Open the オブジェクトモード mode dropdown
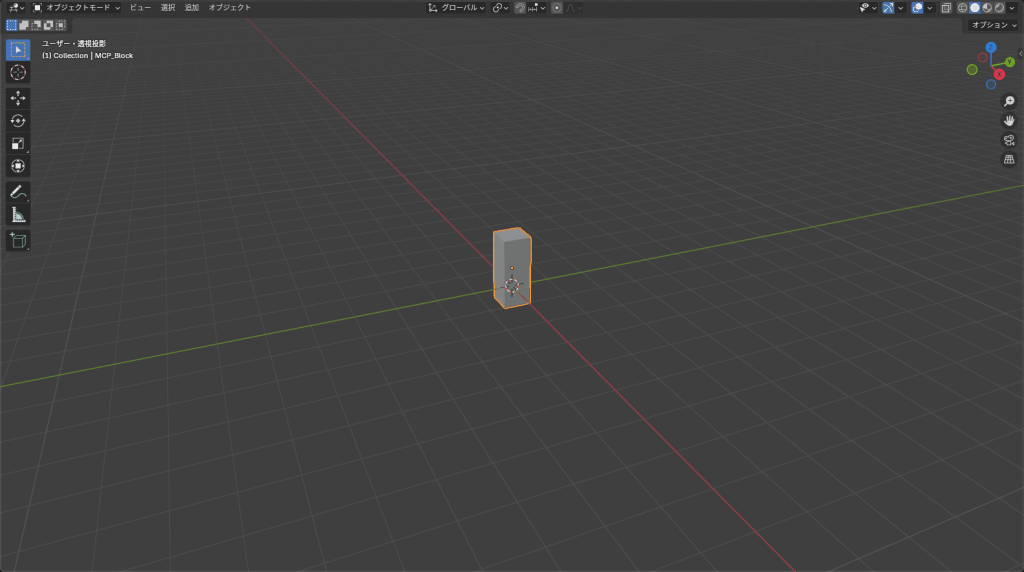 pos(76,8)
